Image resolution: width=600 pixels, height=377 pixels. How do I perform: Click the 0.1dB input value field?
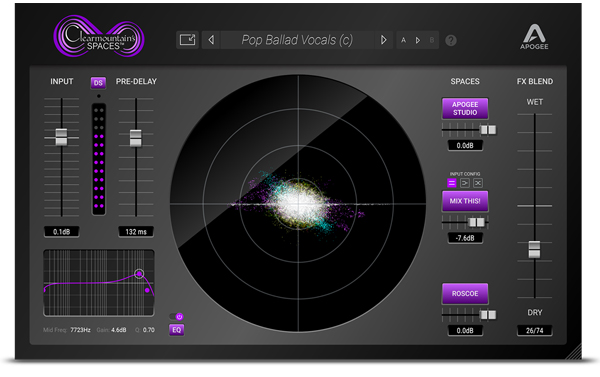coord(62,232)
